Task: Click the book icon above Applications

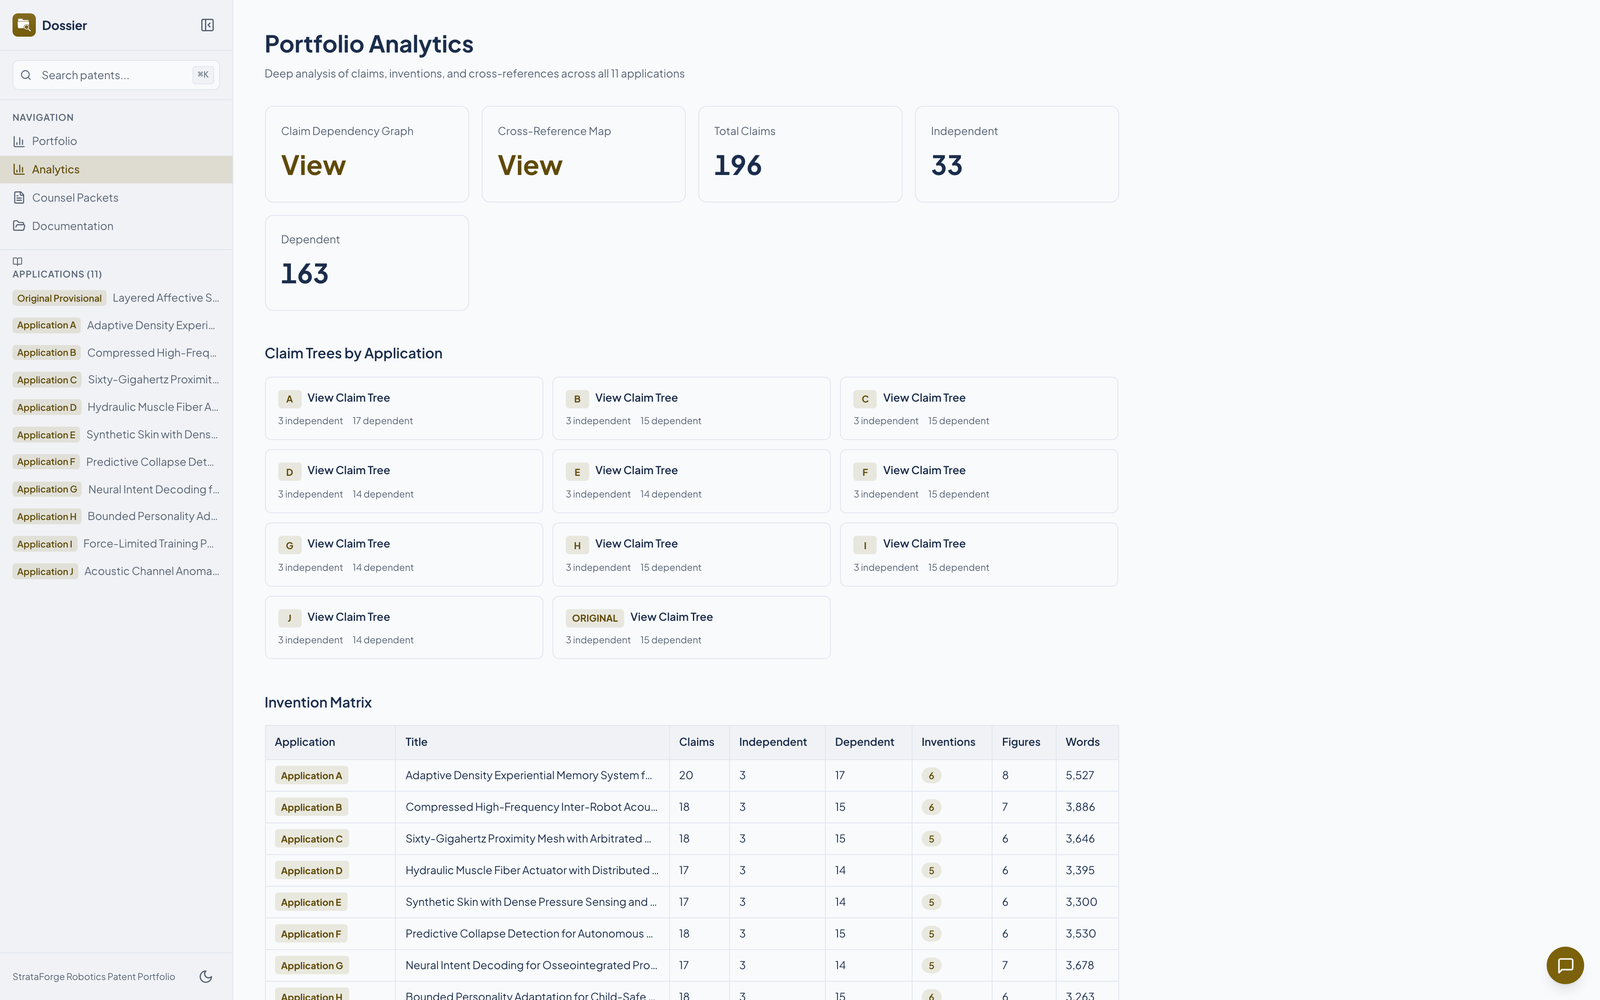Action: [17, 261]
